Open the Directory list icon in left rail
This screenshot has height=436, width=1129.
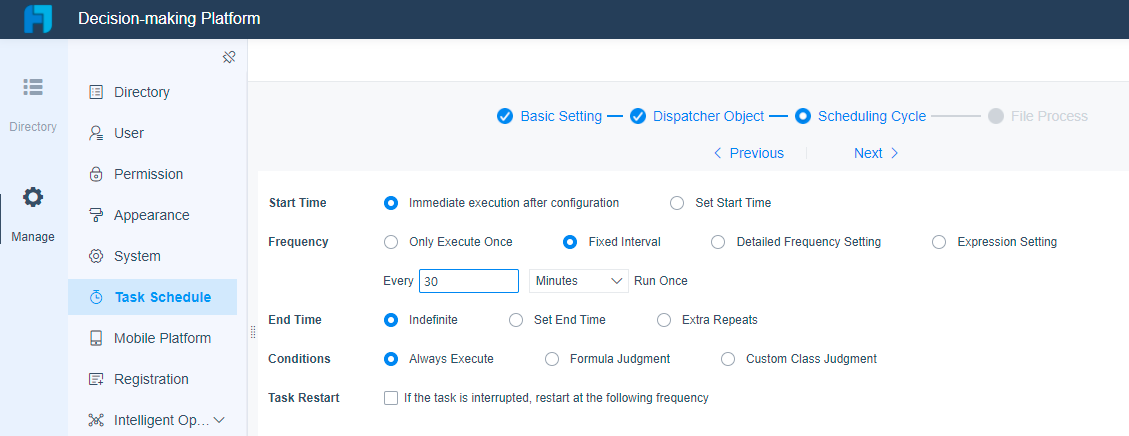click(33, 87)
